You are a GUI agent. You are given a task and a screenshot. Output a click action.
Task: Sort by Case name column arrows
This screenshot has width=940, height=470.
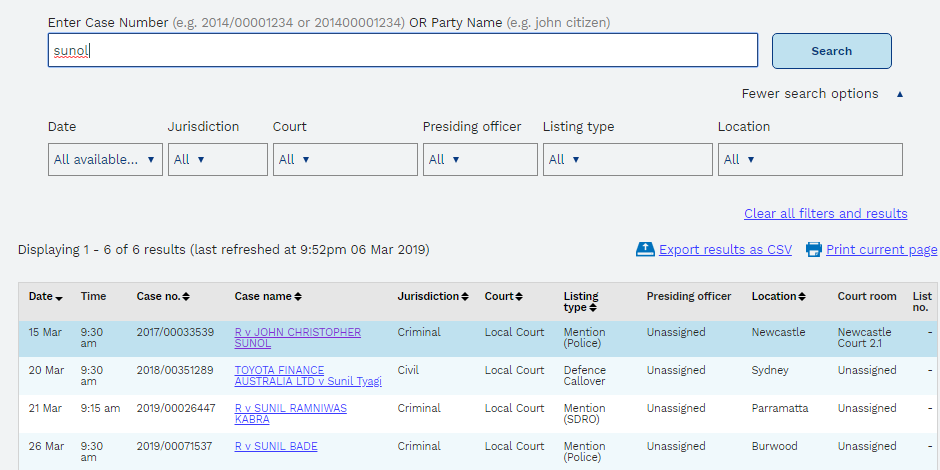click(x=298, y=296)
